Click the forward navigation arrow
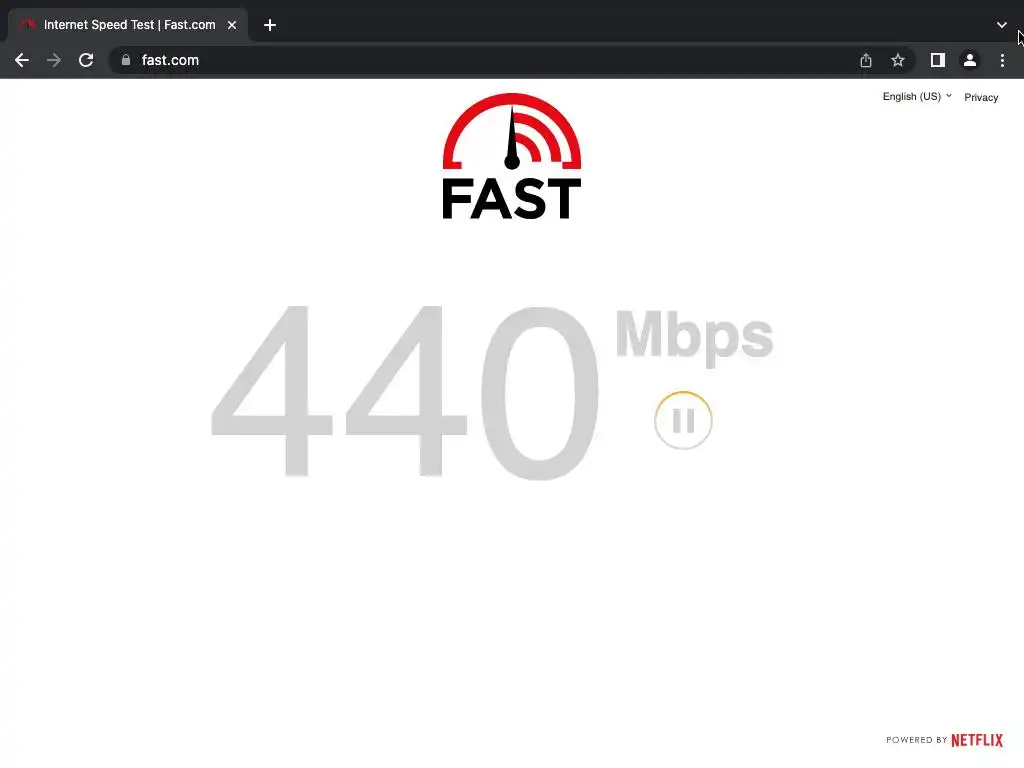1024x768 pixels. pyautogui.click(x=54, y=60)
